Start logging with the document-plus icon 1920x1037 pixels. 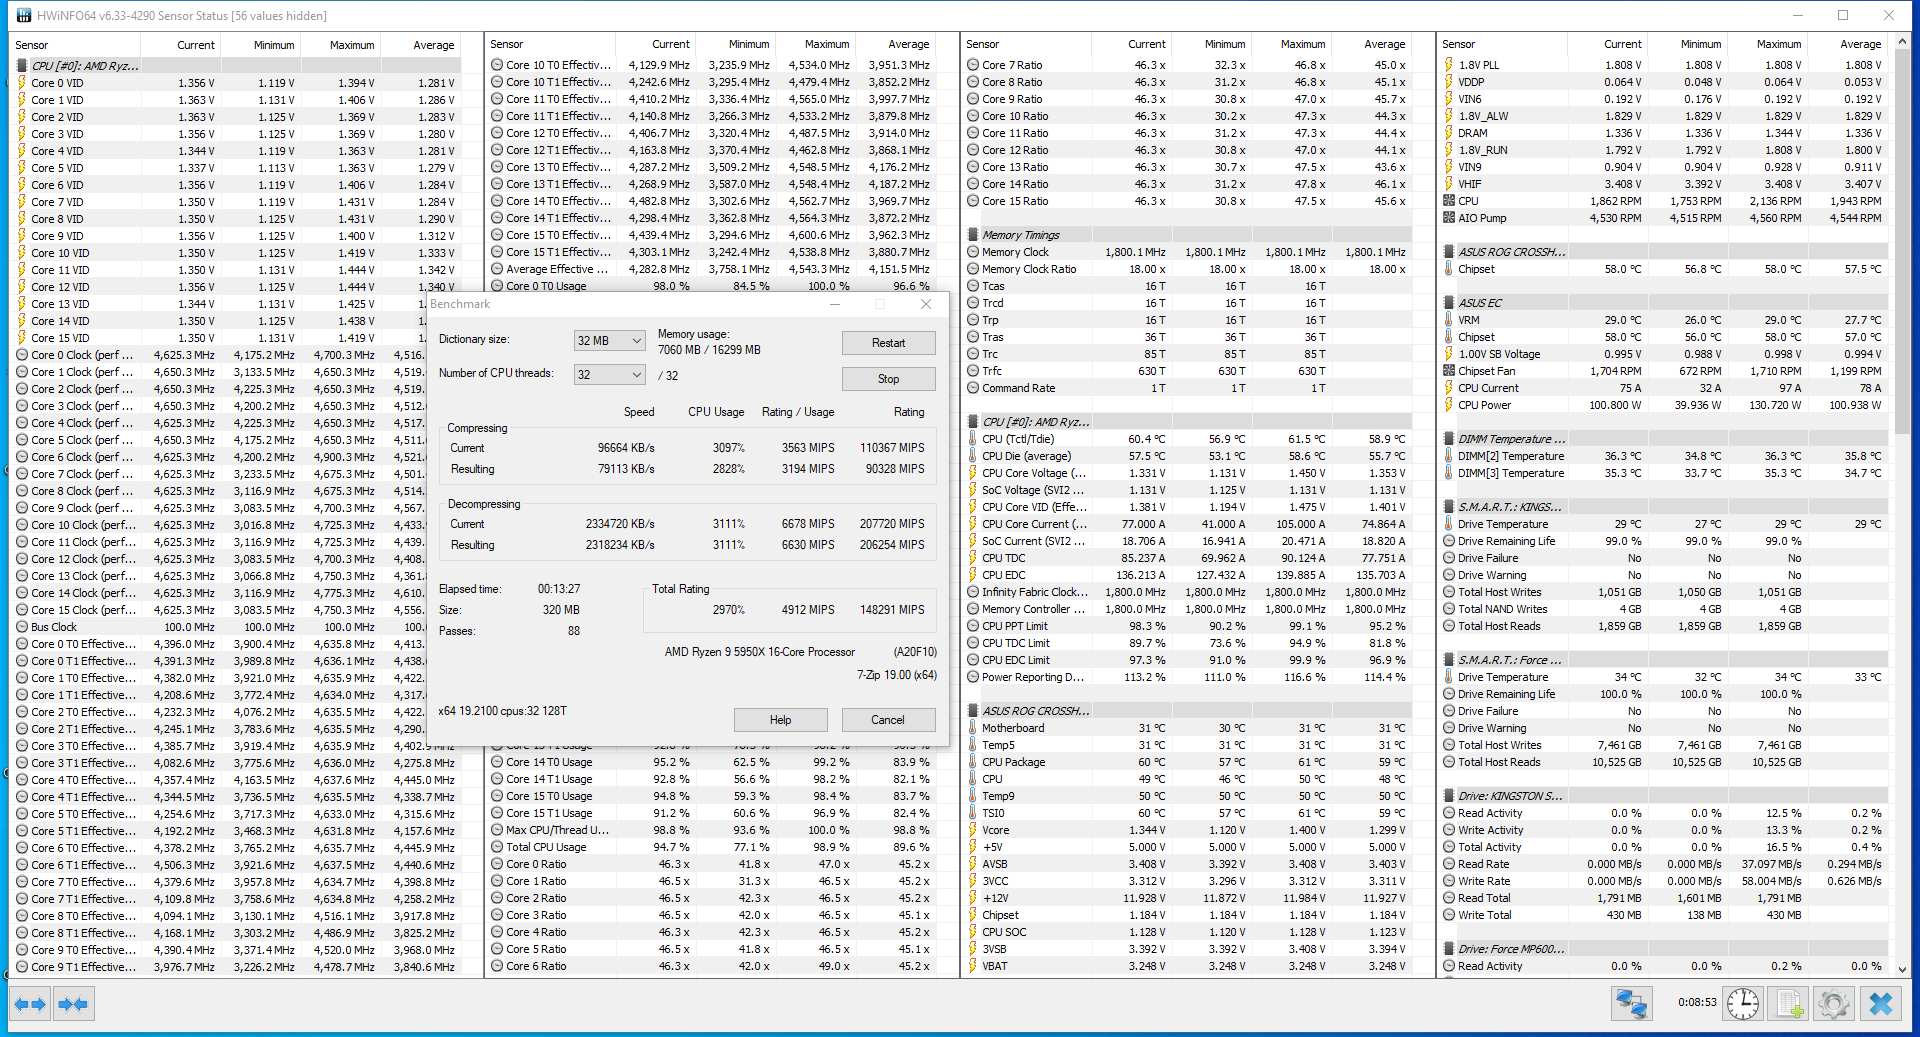tap(1789, 1003)
